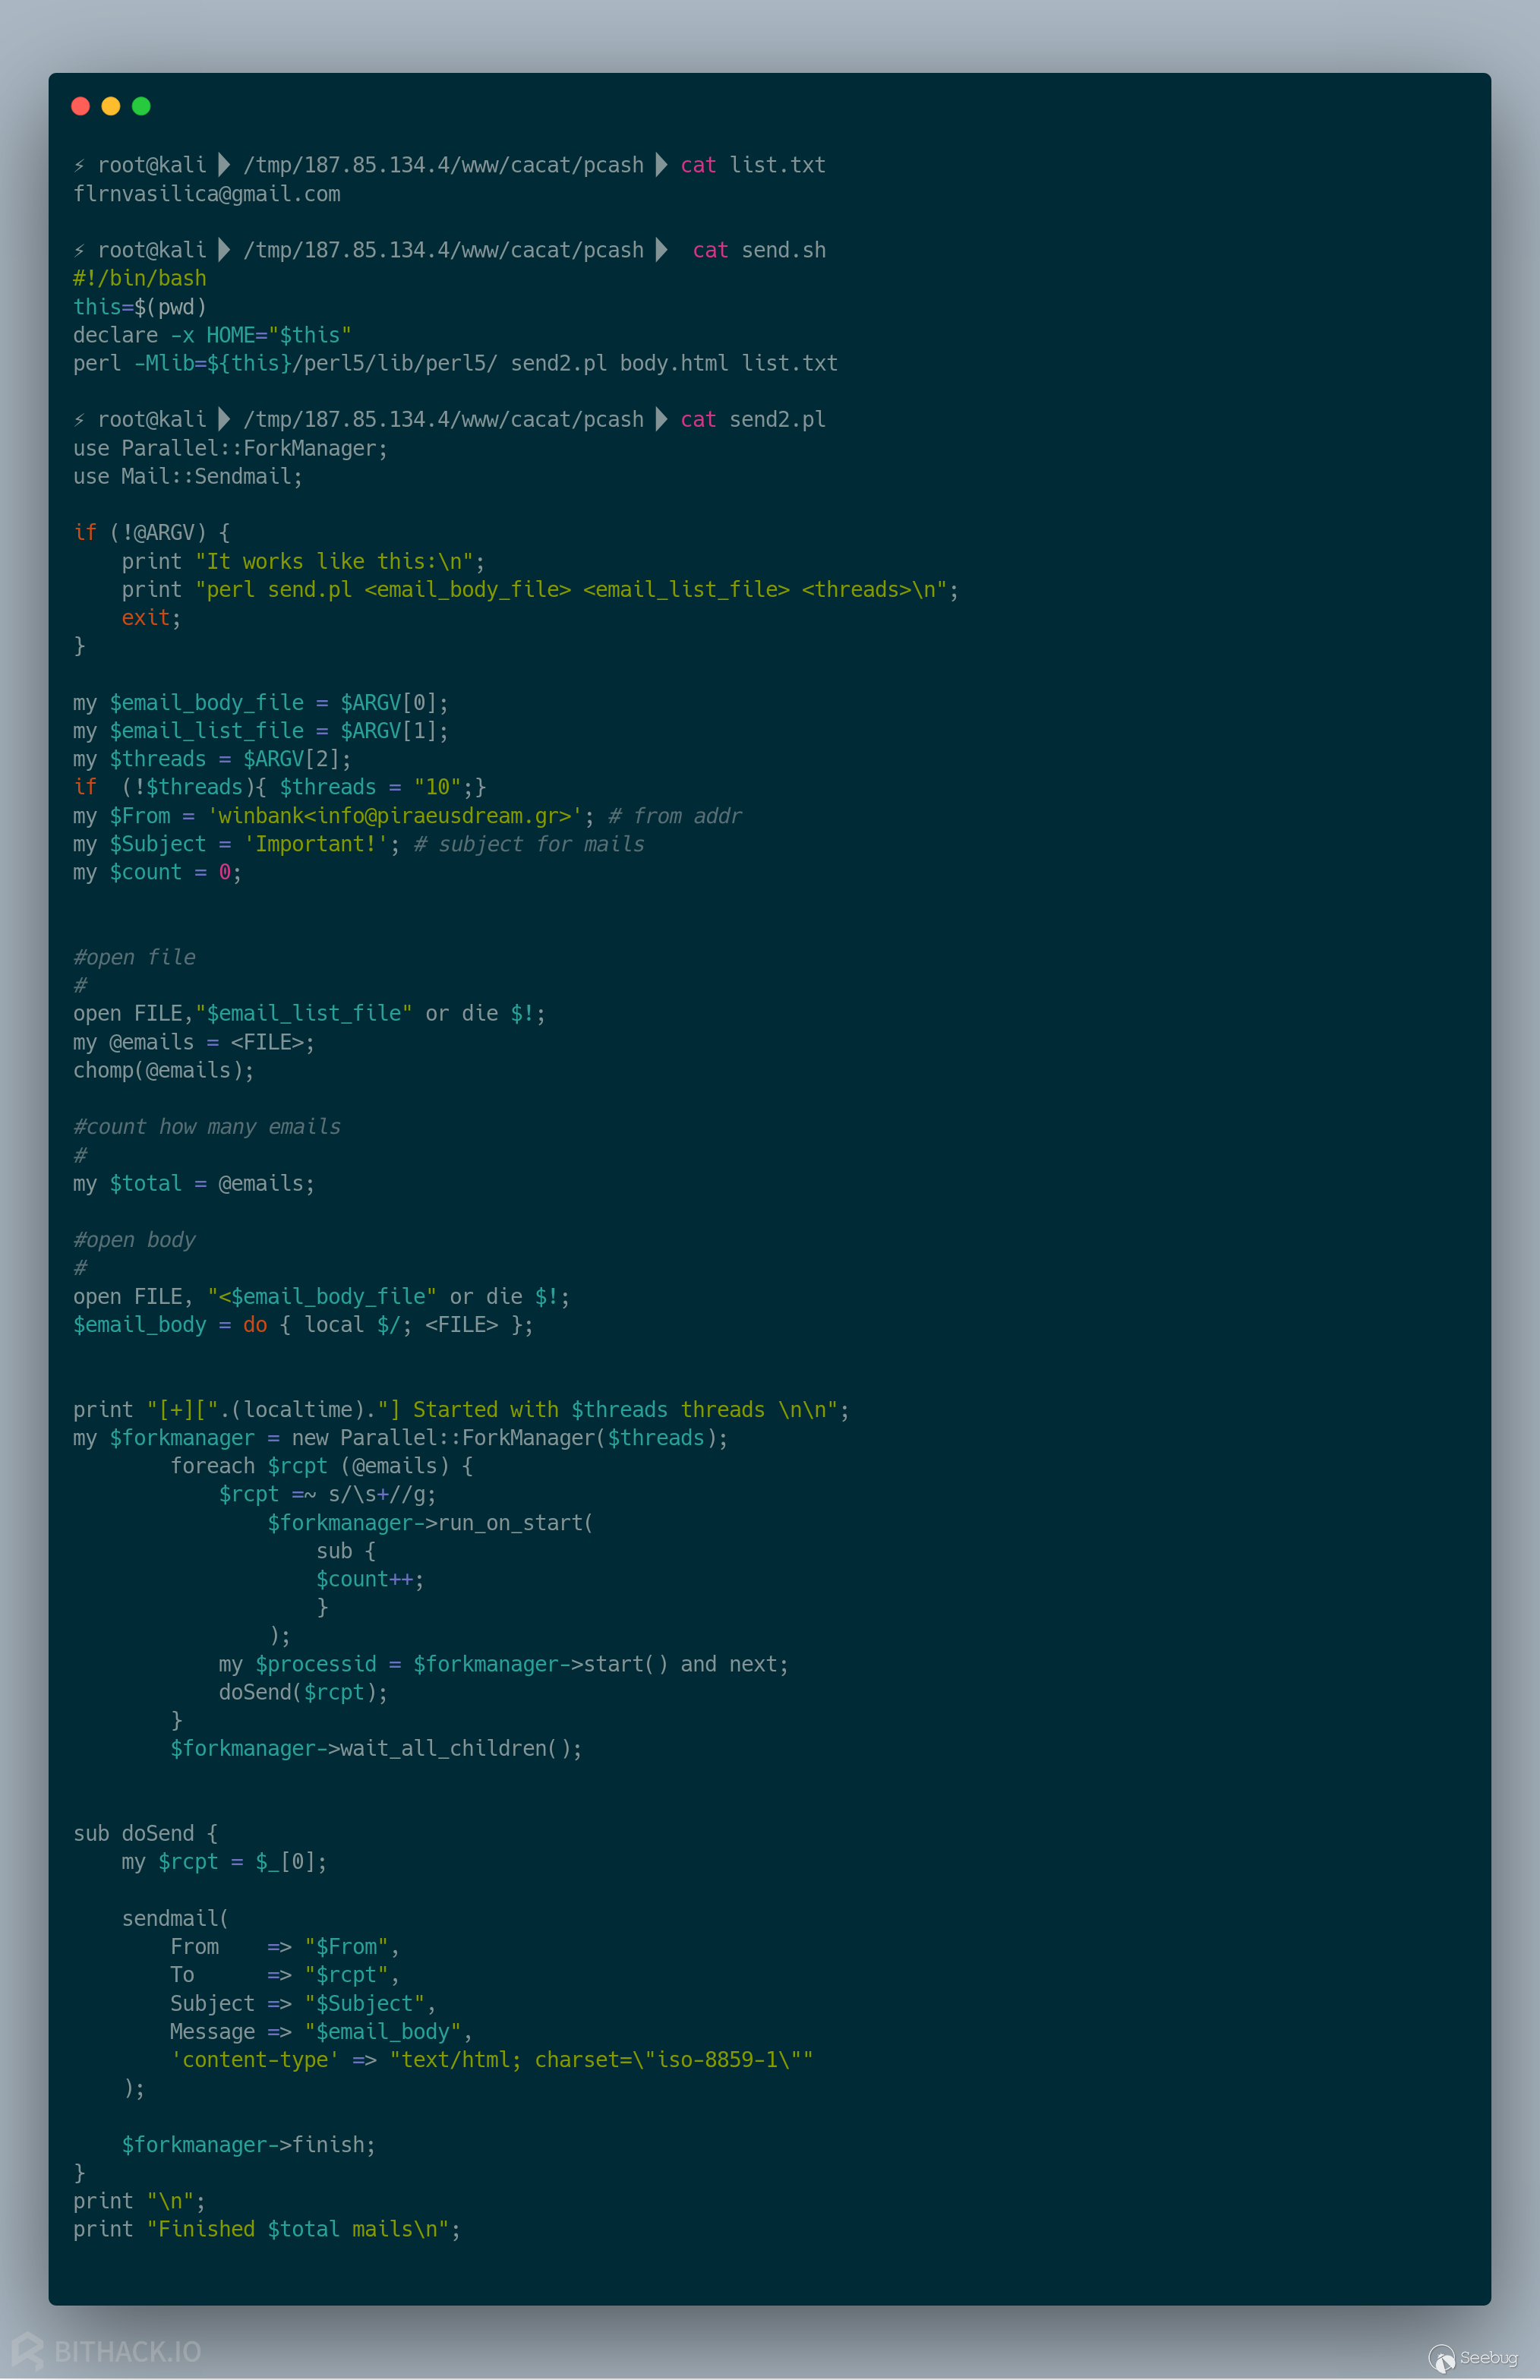Select the flrnvasilica@gmail.com email address

pyautogui.click(x=207, y=193)
